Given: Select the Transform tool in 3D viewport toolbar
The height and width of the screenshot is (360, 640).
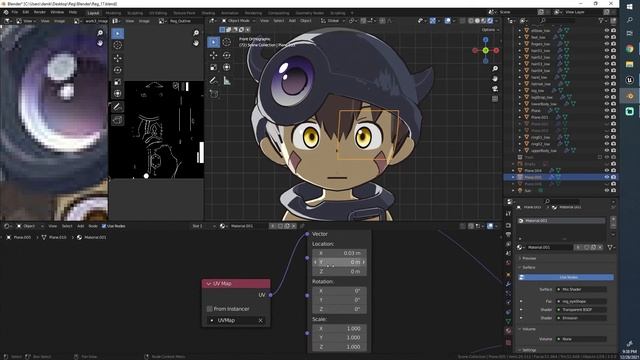Looking at the screenshot, I should pos(227,67).
